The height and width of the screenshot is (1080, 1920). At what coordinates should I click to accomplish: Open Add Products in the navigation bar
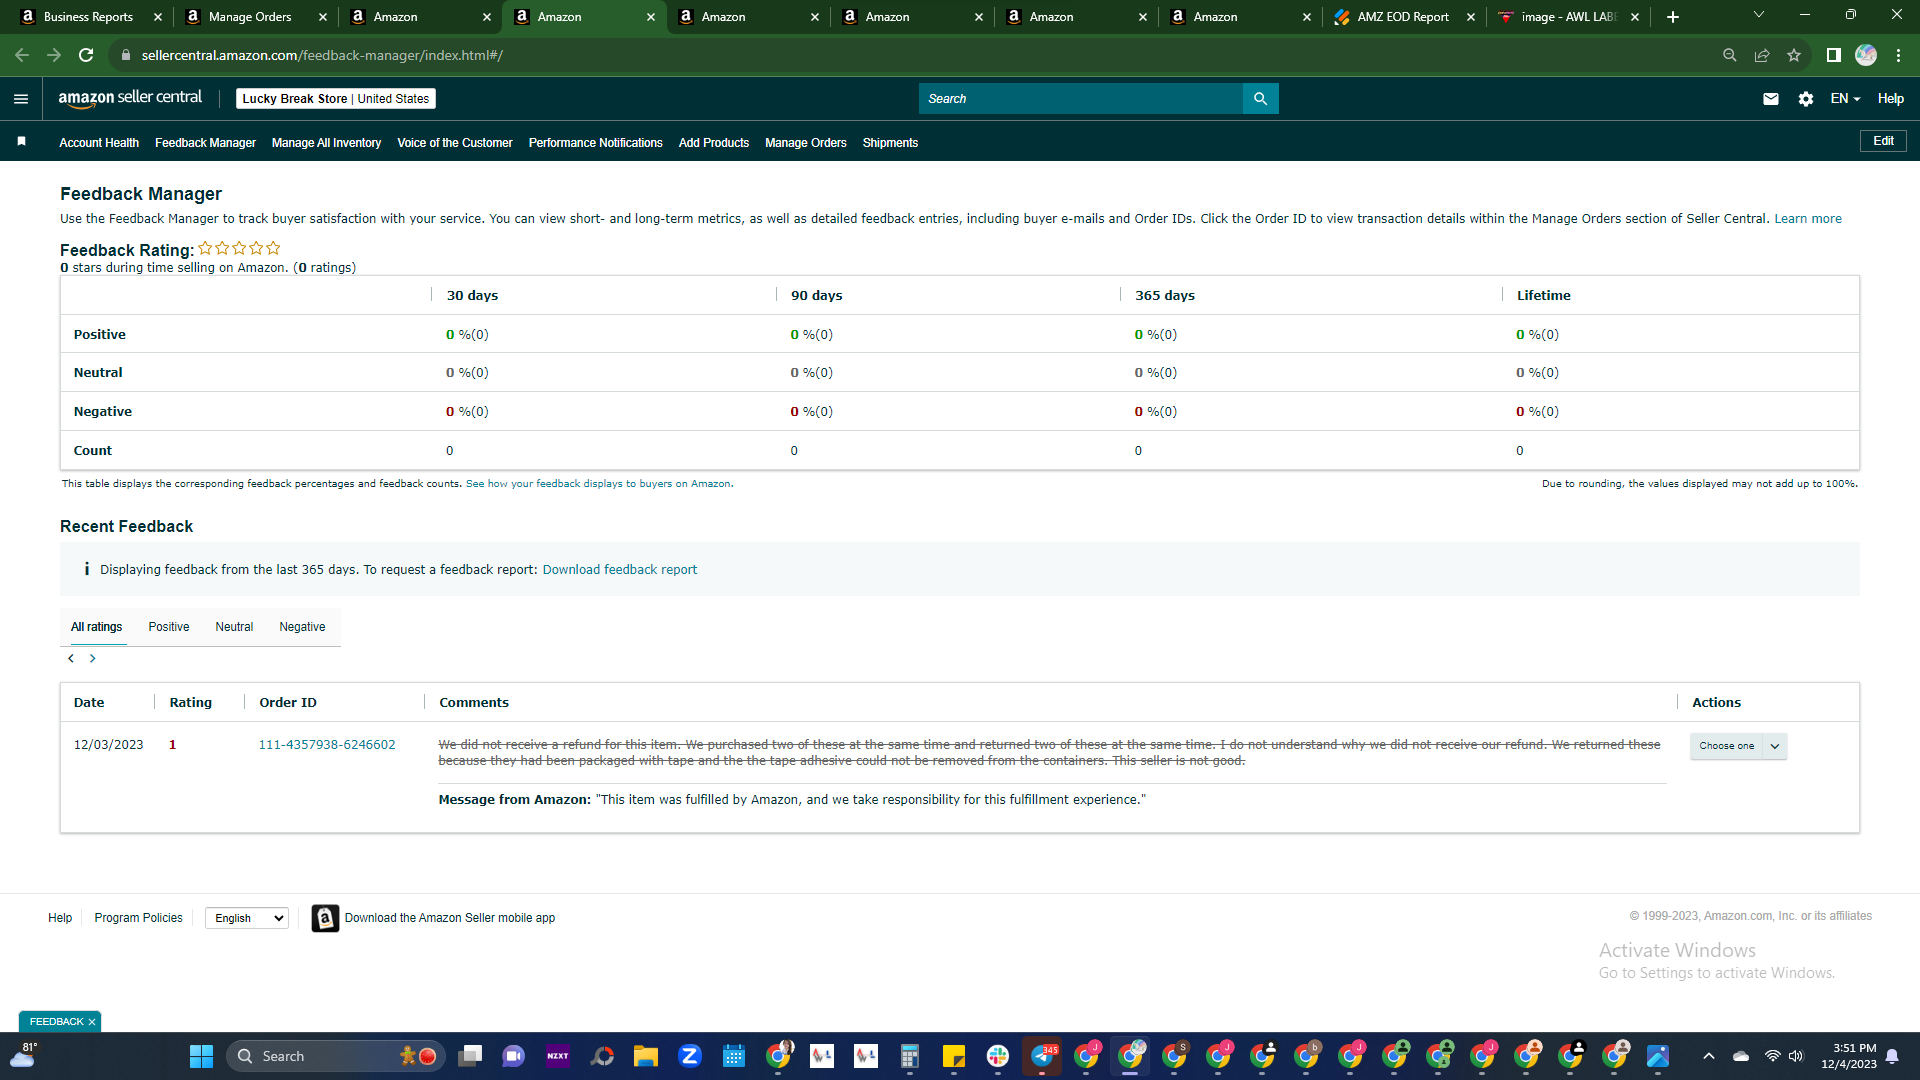(x=714, y=143)
